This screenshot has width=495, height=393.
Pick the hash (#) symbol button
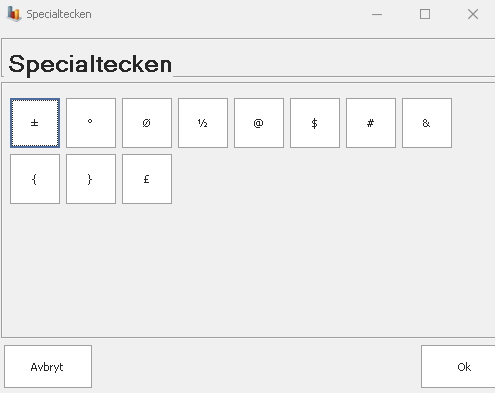[x=371, y=123]
